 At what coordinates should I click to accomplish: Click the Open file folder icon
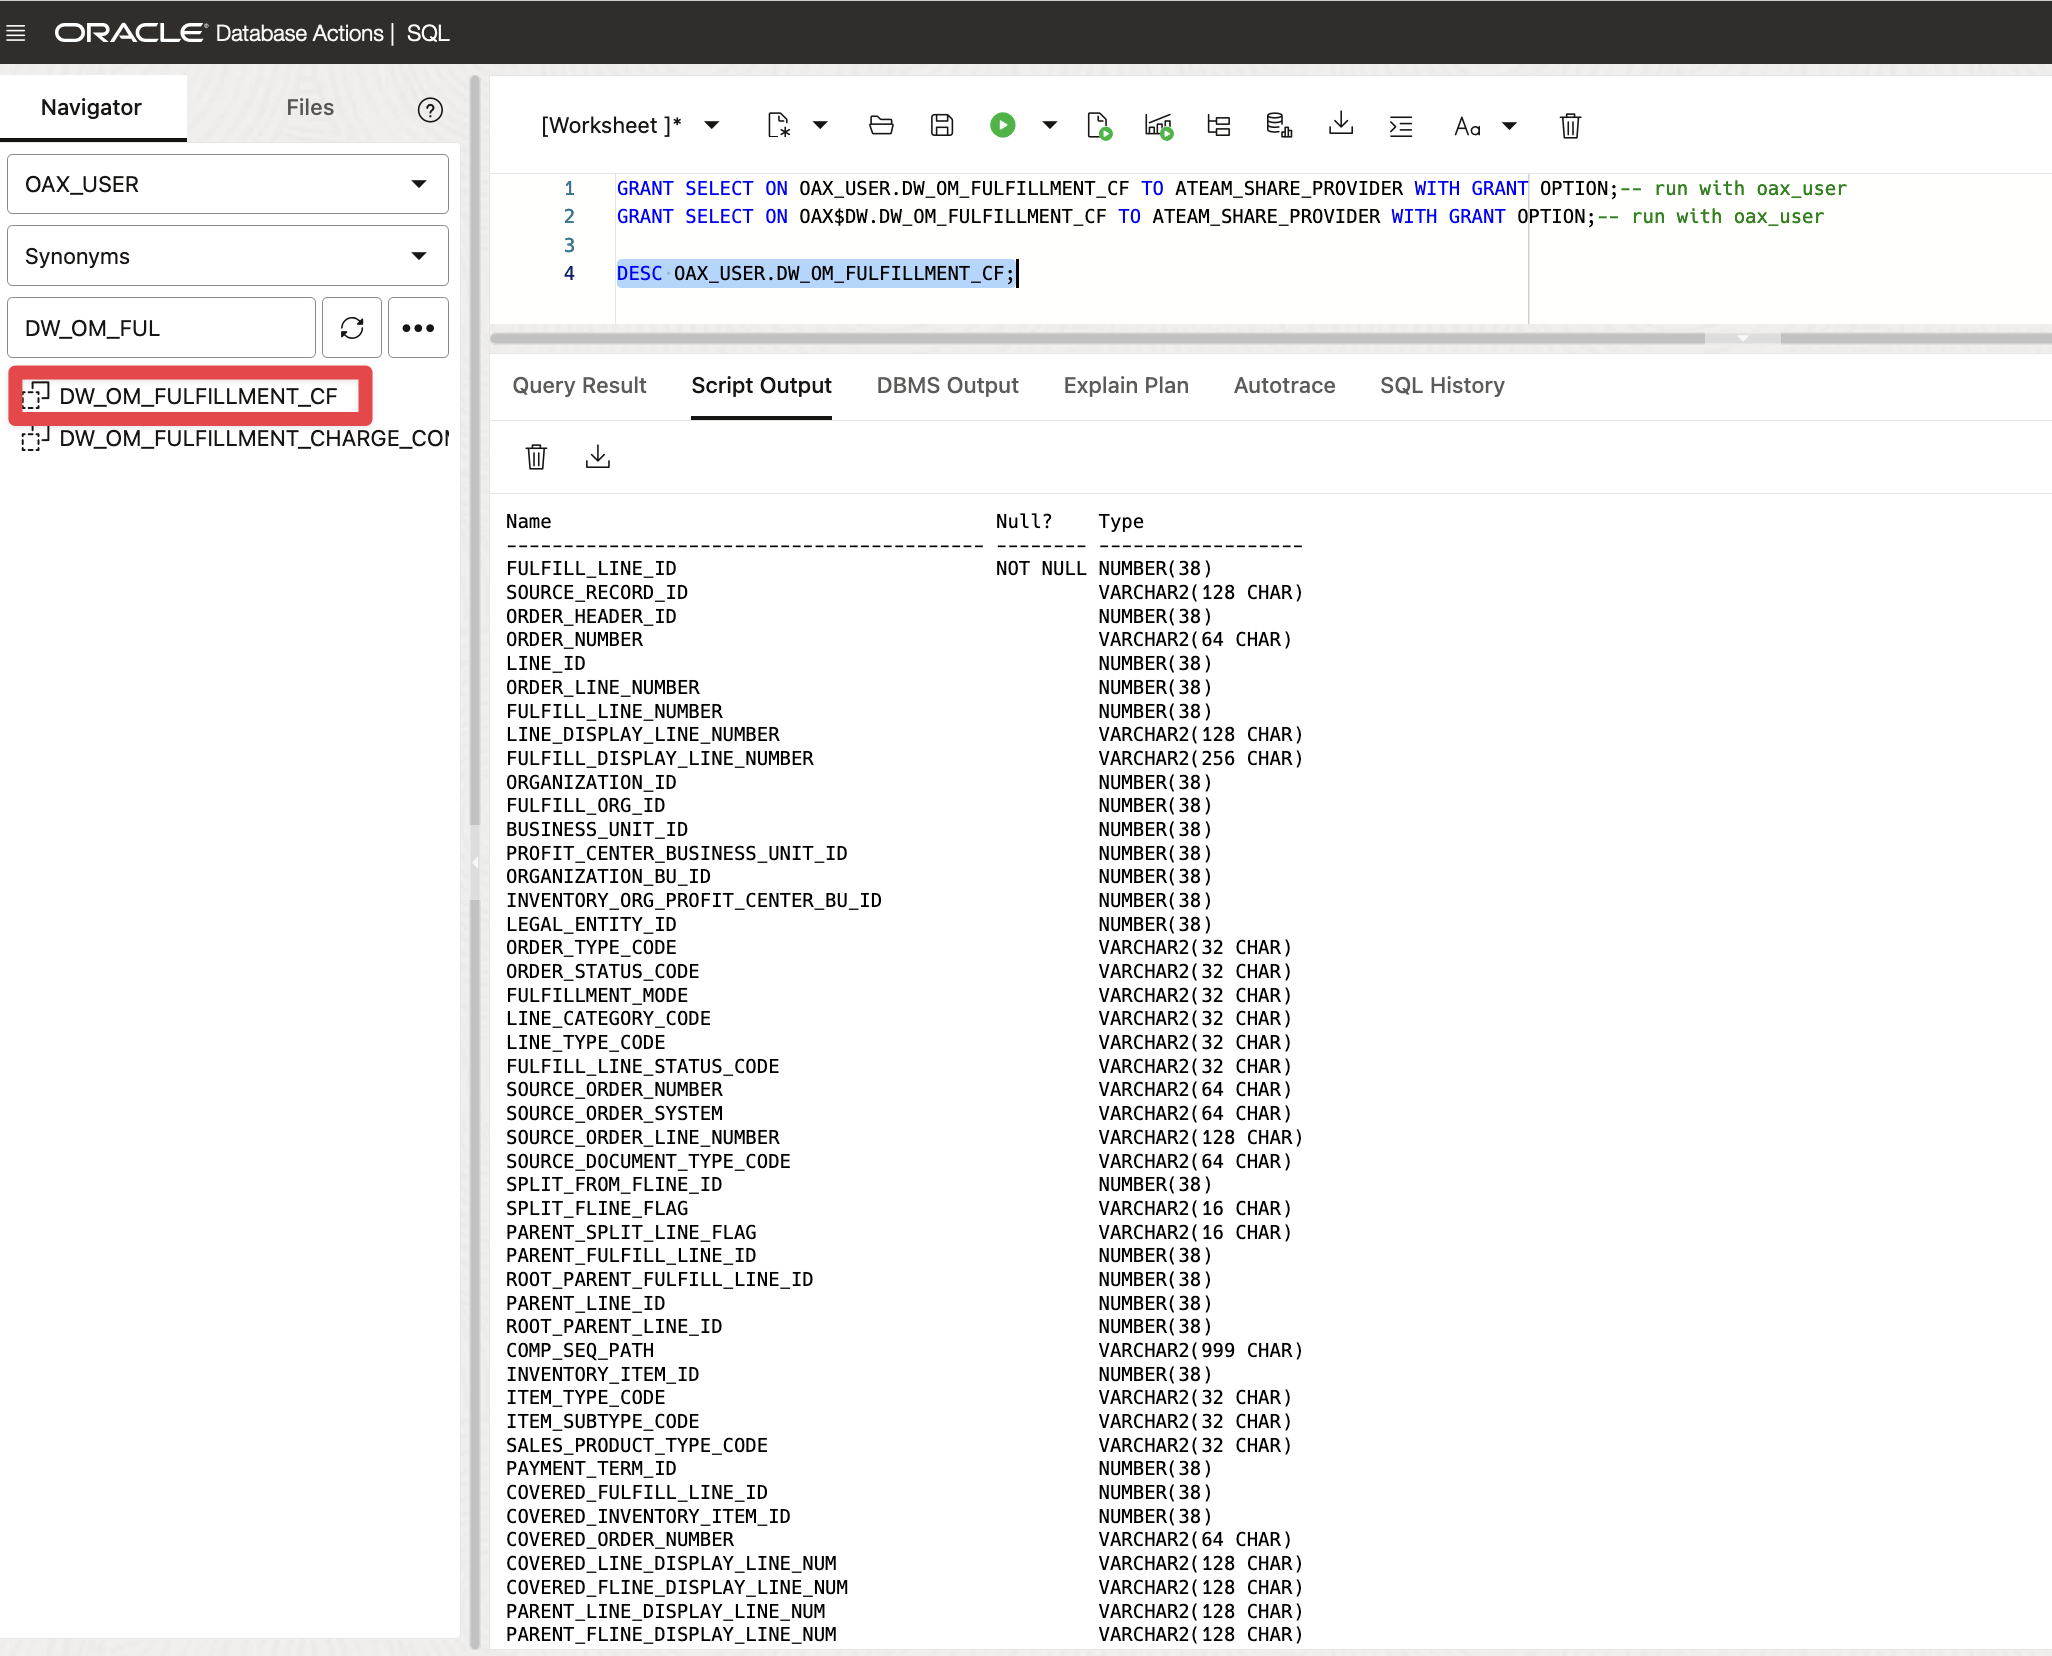tap(881, 125)
